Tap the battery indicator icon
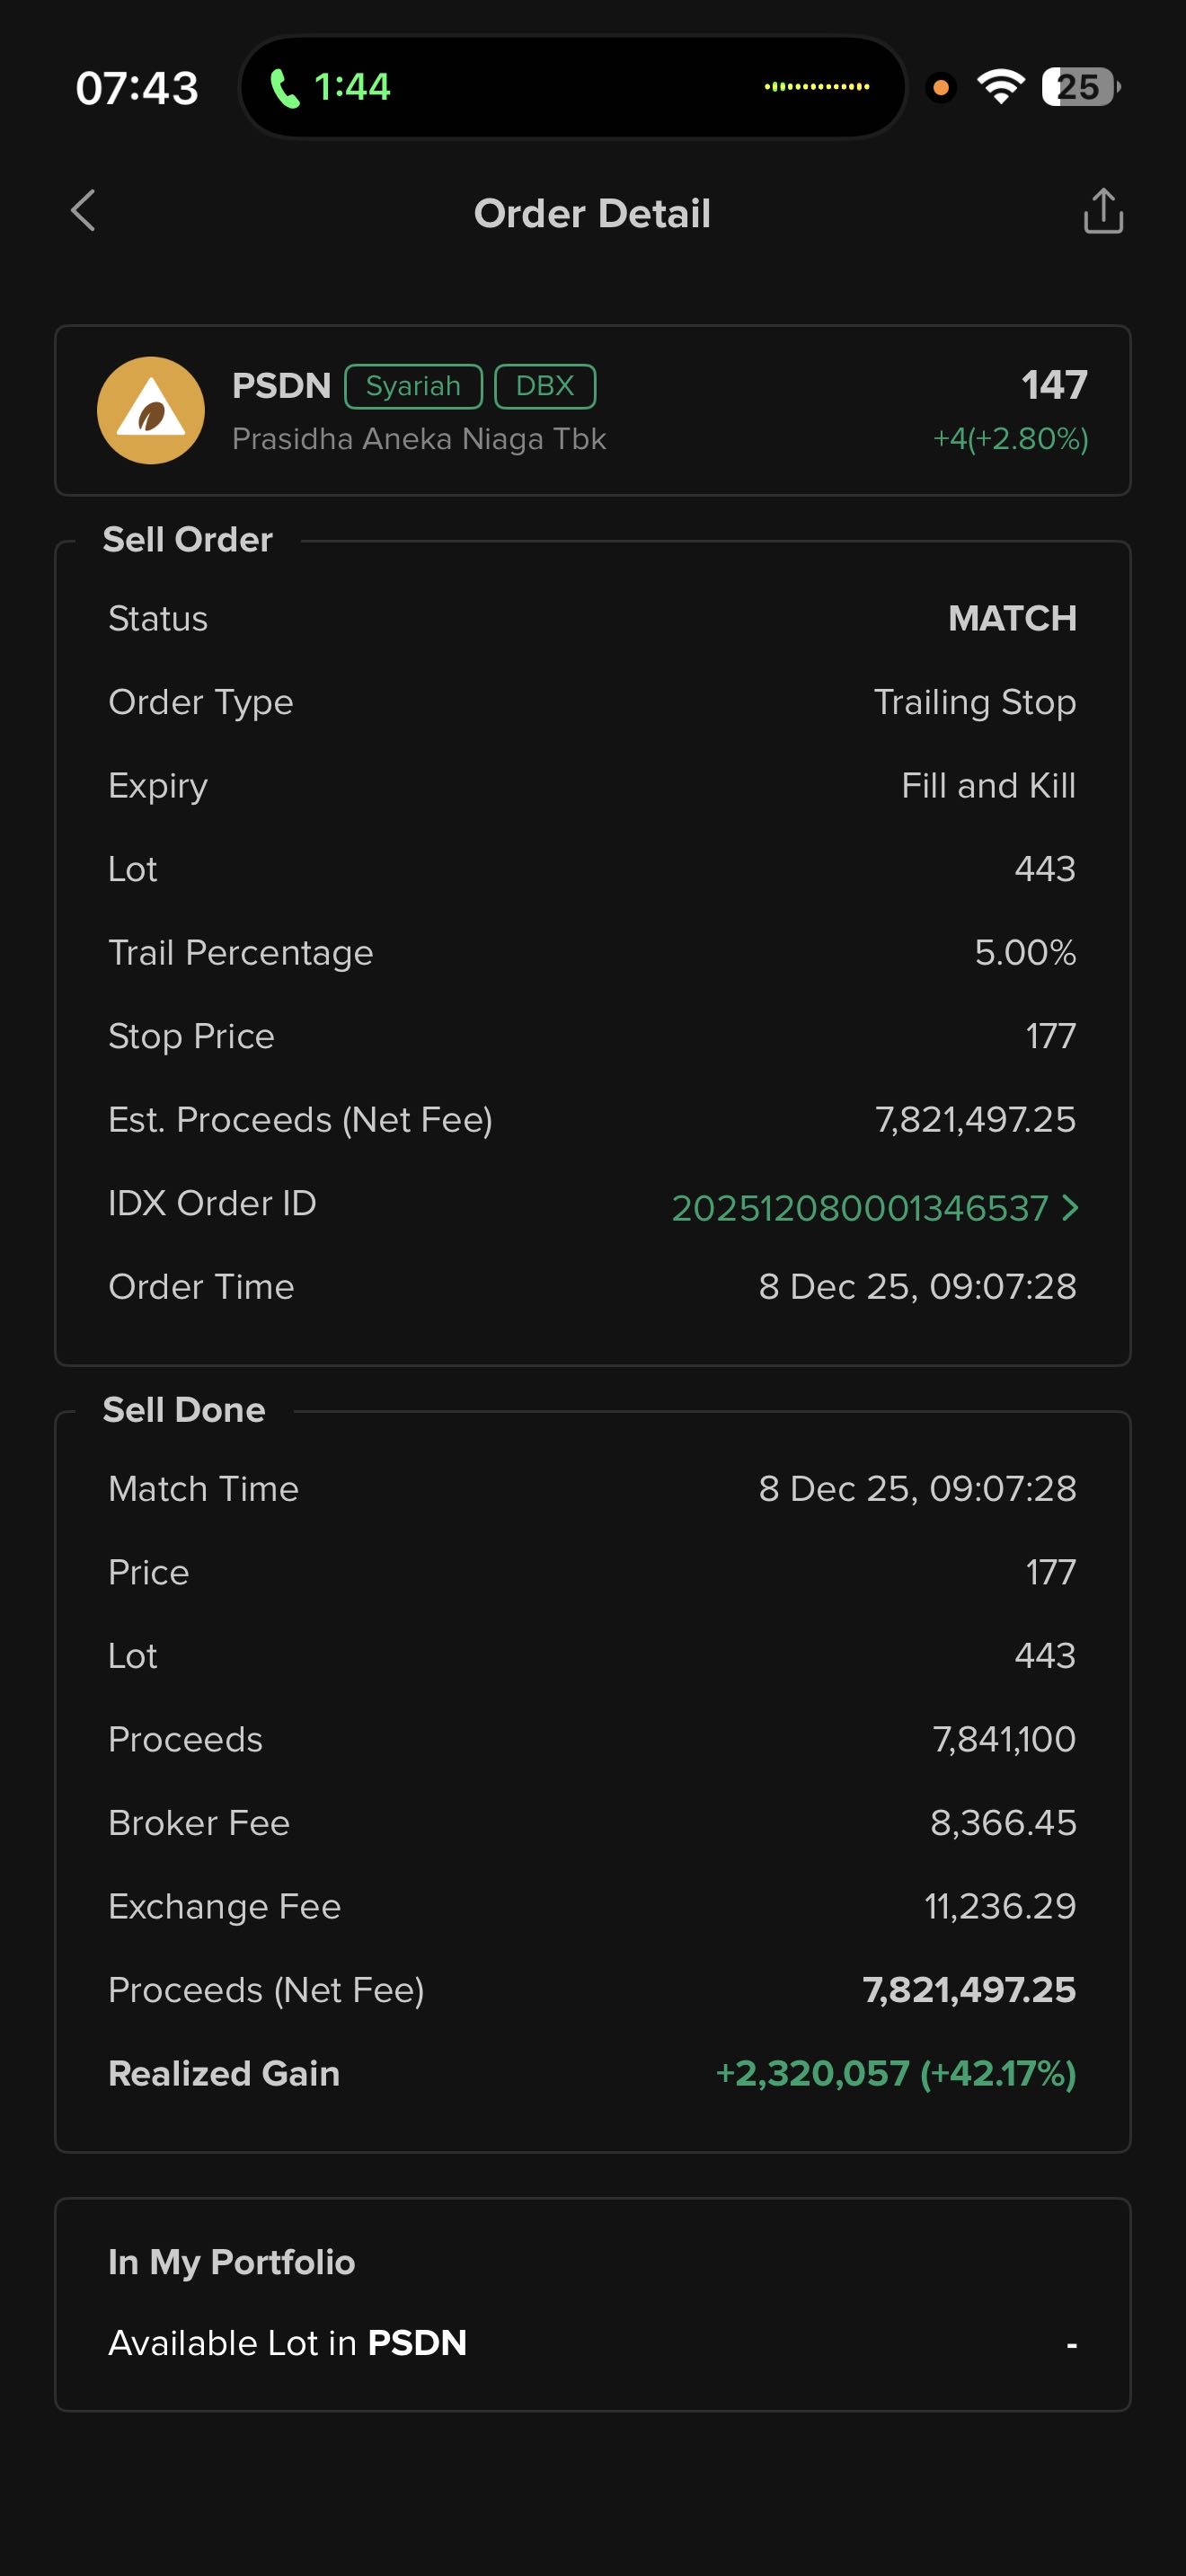The height and width of the screenshot is (2576, 1186). point(1080,87)
